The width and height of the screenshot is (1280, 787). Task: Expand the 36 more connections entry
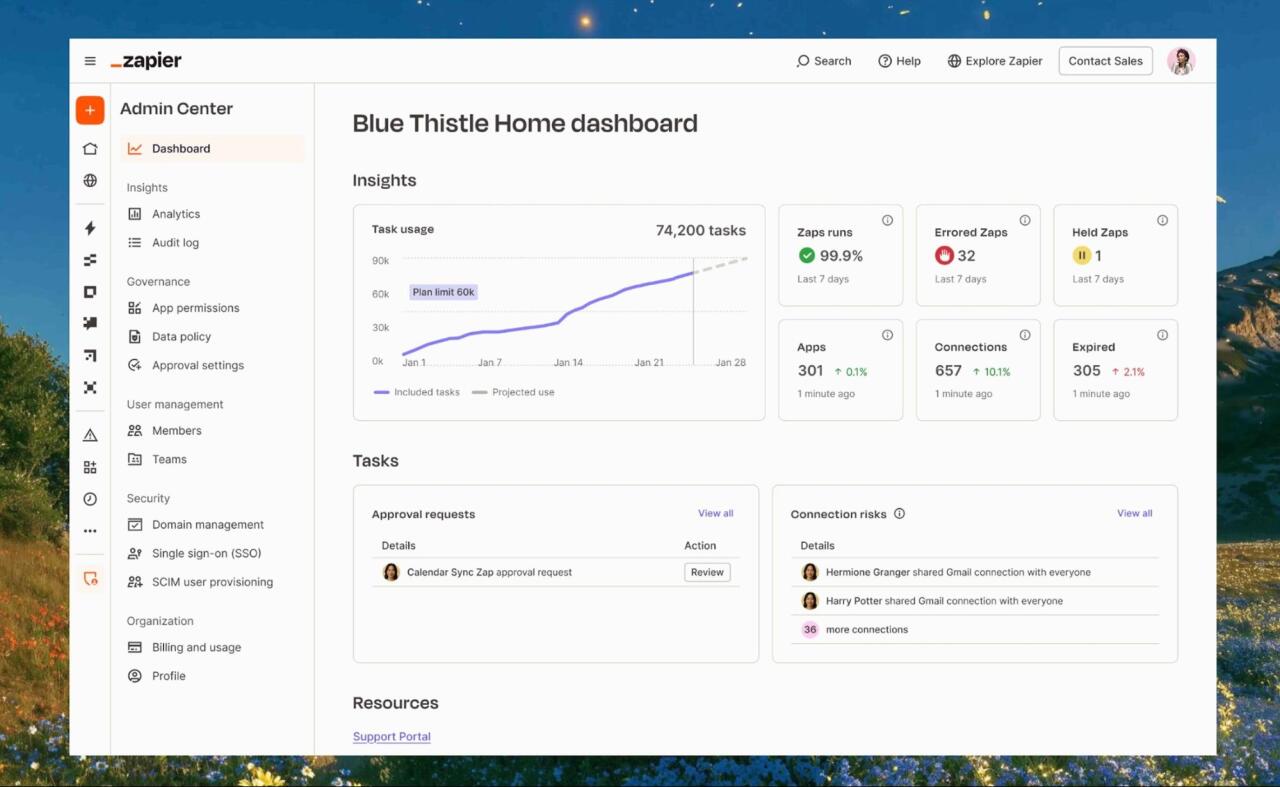[x=866, y=629]
